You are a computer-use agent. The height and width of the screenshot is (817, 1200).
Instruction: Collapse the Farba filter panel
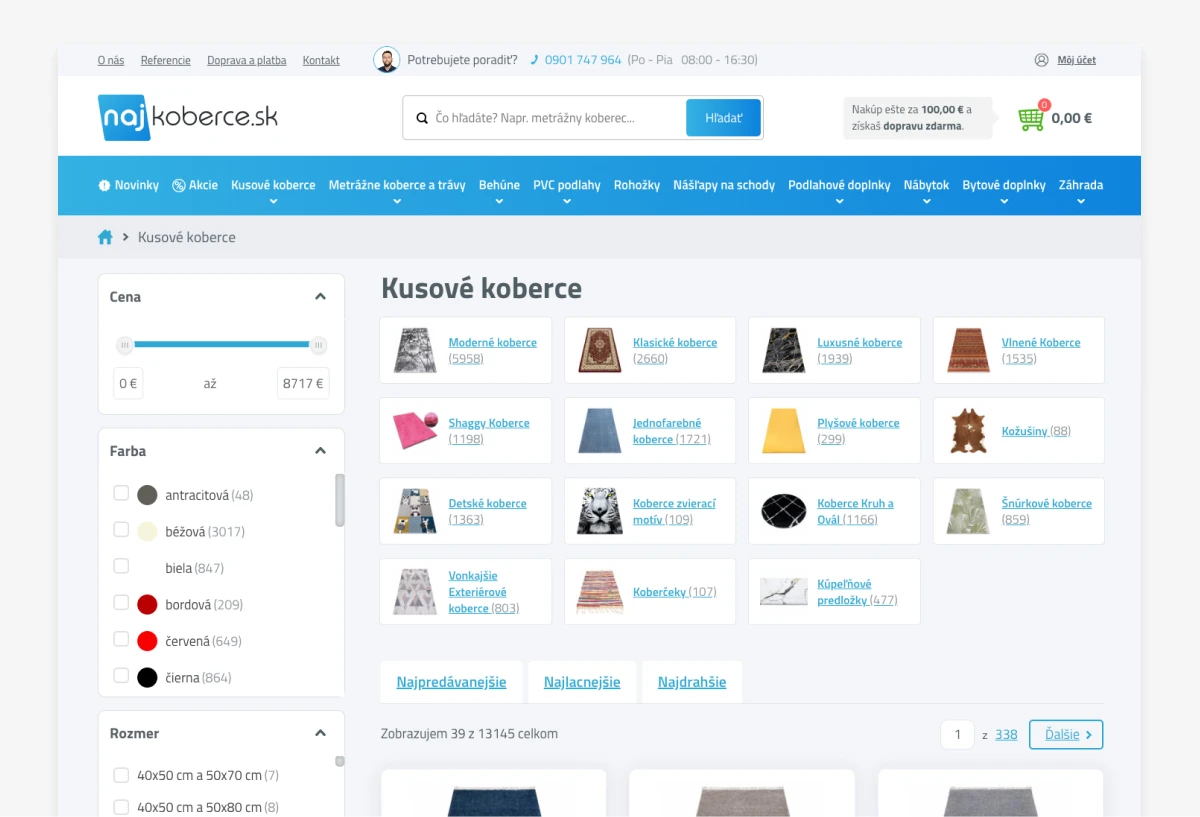pos(320,451)
